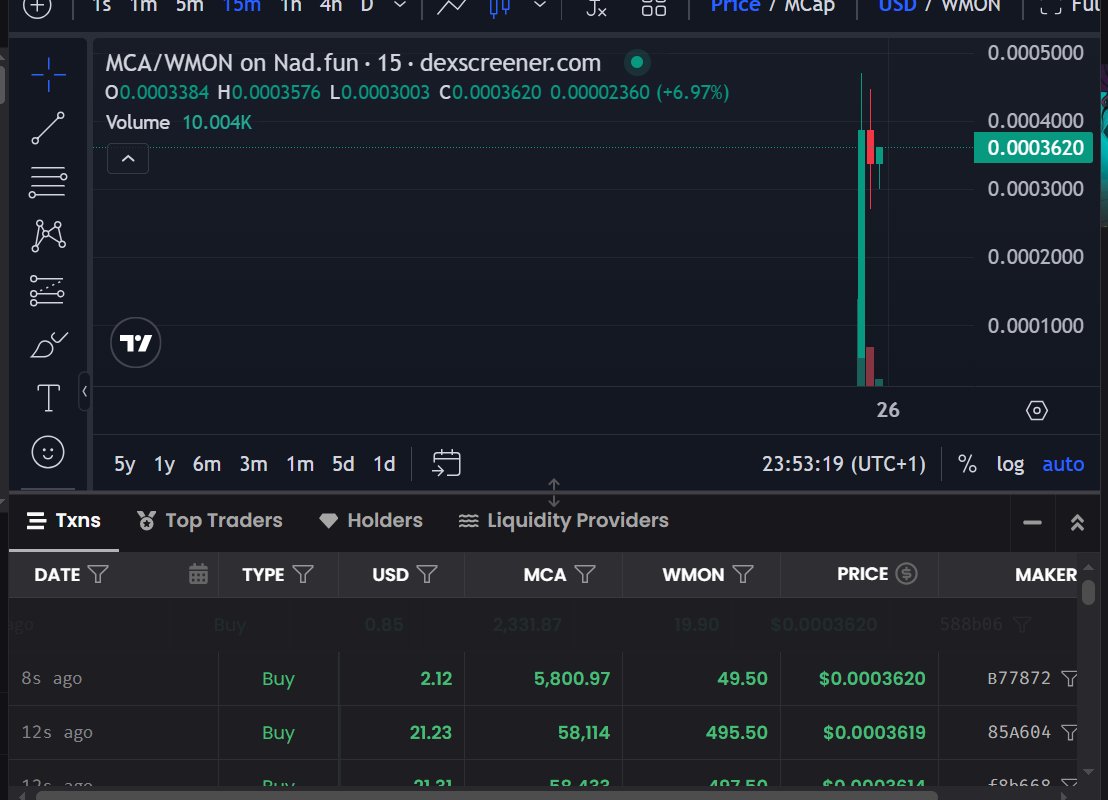
Task: Switch to Liquidity Providers tab
Action: point(563,521)
